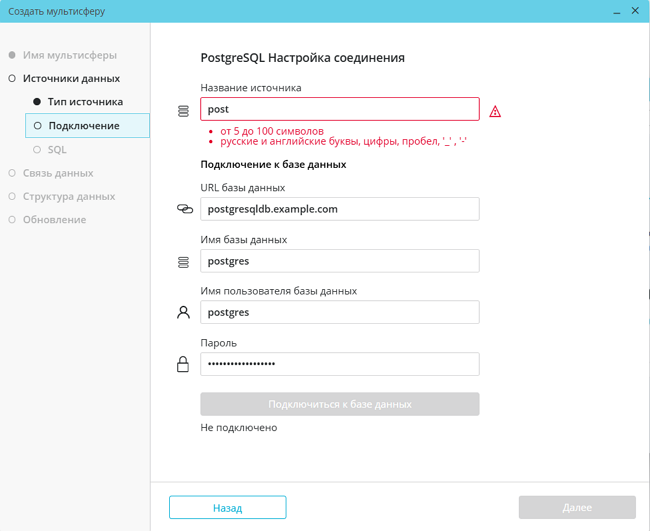The height and width of the screenshot is (531, 650).
Task: Click the URL link chain icon
Action: pyautogui.click(x=184, y=209)
